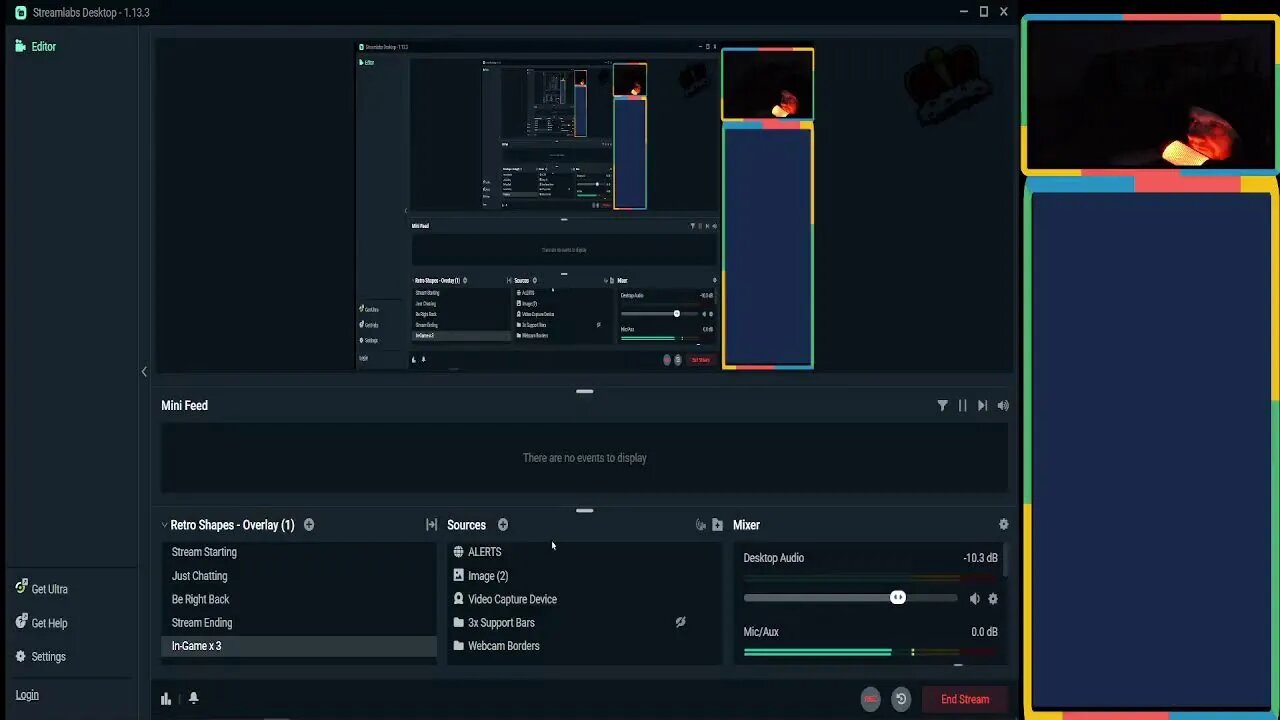The height and width of the screenshot is (720, 1280).
Task: Toggle the replay buffer button
Action: pyautogui.click(x=901, y=700)
